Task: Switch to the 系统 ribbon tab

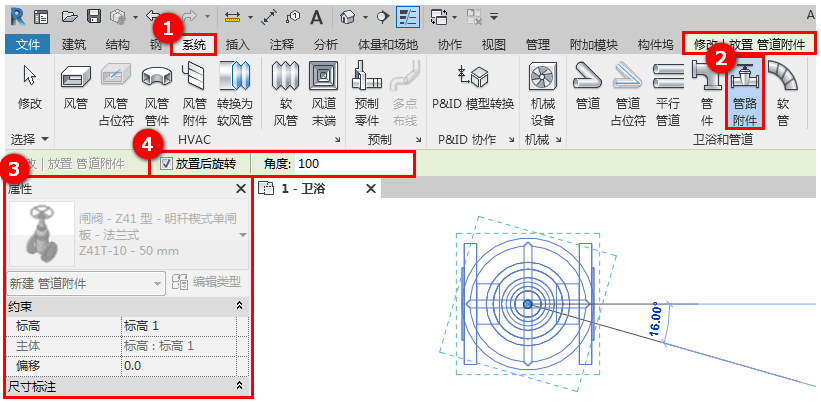Action: click(x=194, y=45)
